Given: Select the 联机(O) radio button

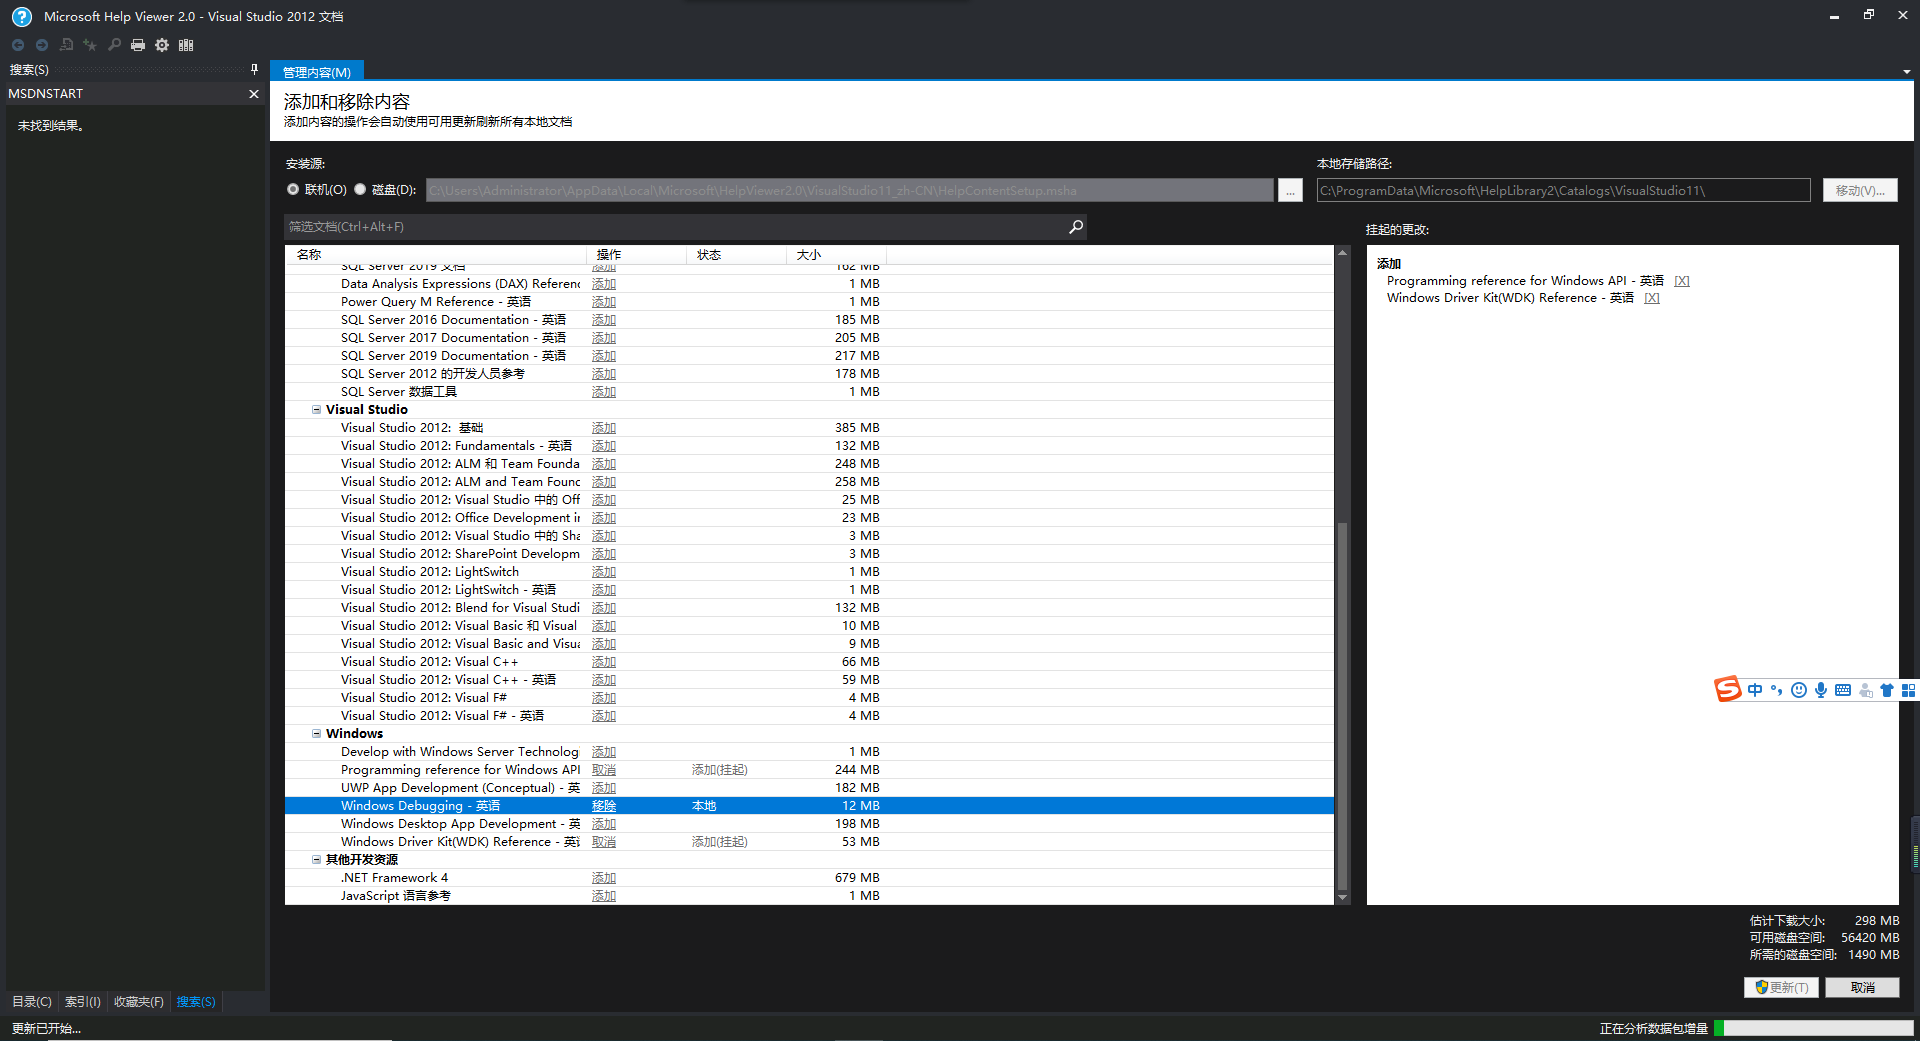Looking at the screenshot, I should click(x=293, y=189).
